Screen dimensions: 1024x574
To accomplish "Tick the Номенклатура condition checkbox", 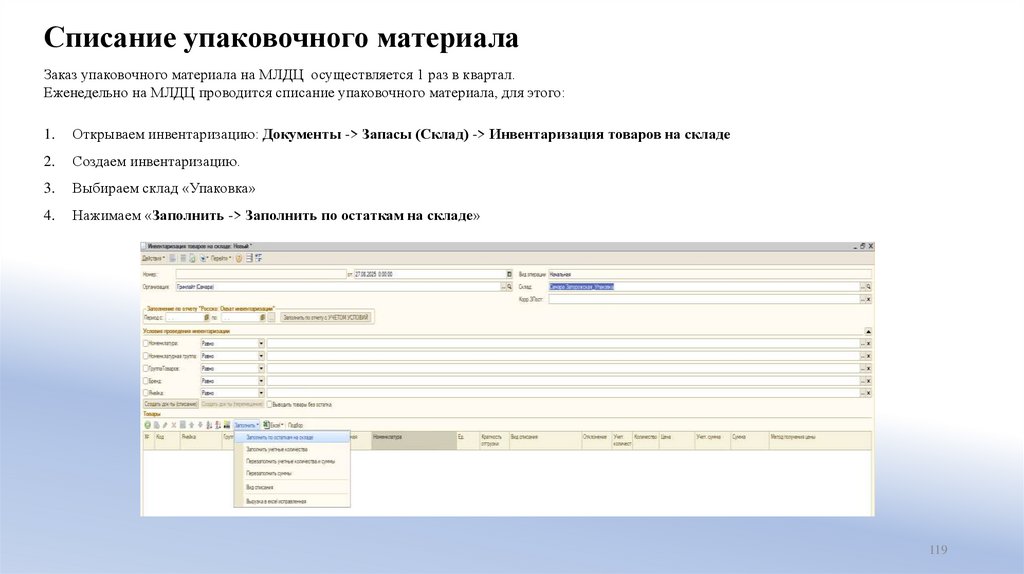I will point(146,343).
